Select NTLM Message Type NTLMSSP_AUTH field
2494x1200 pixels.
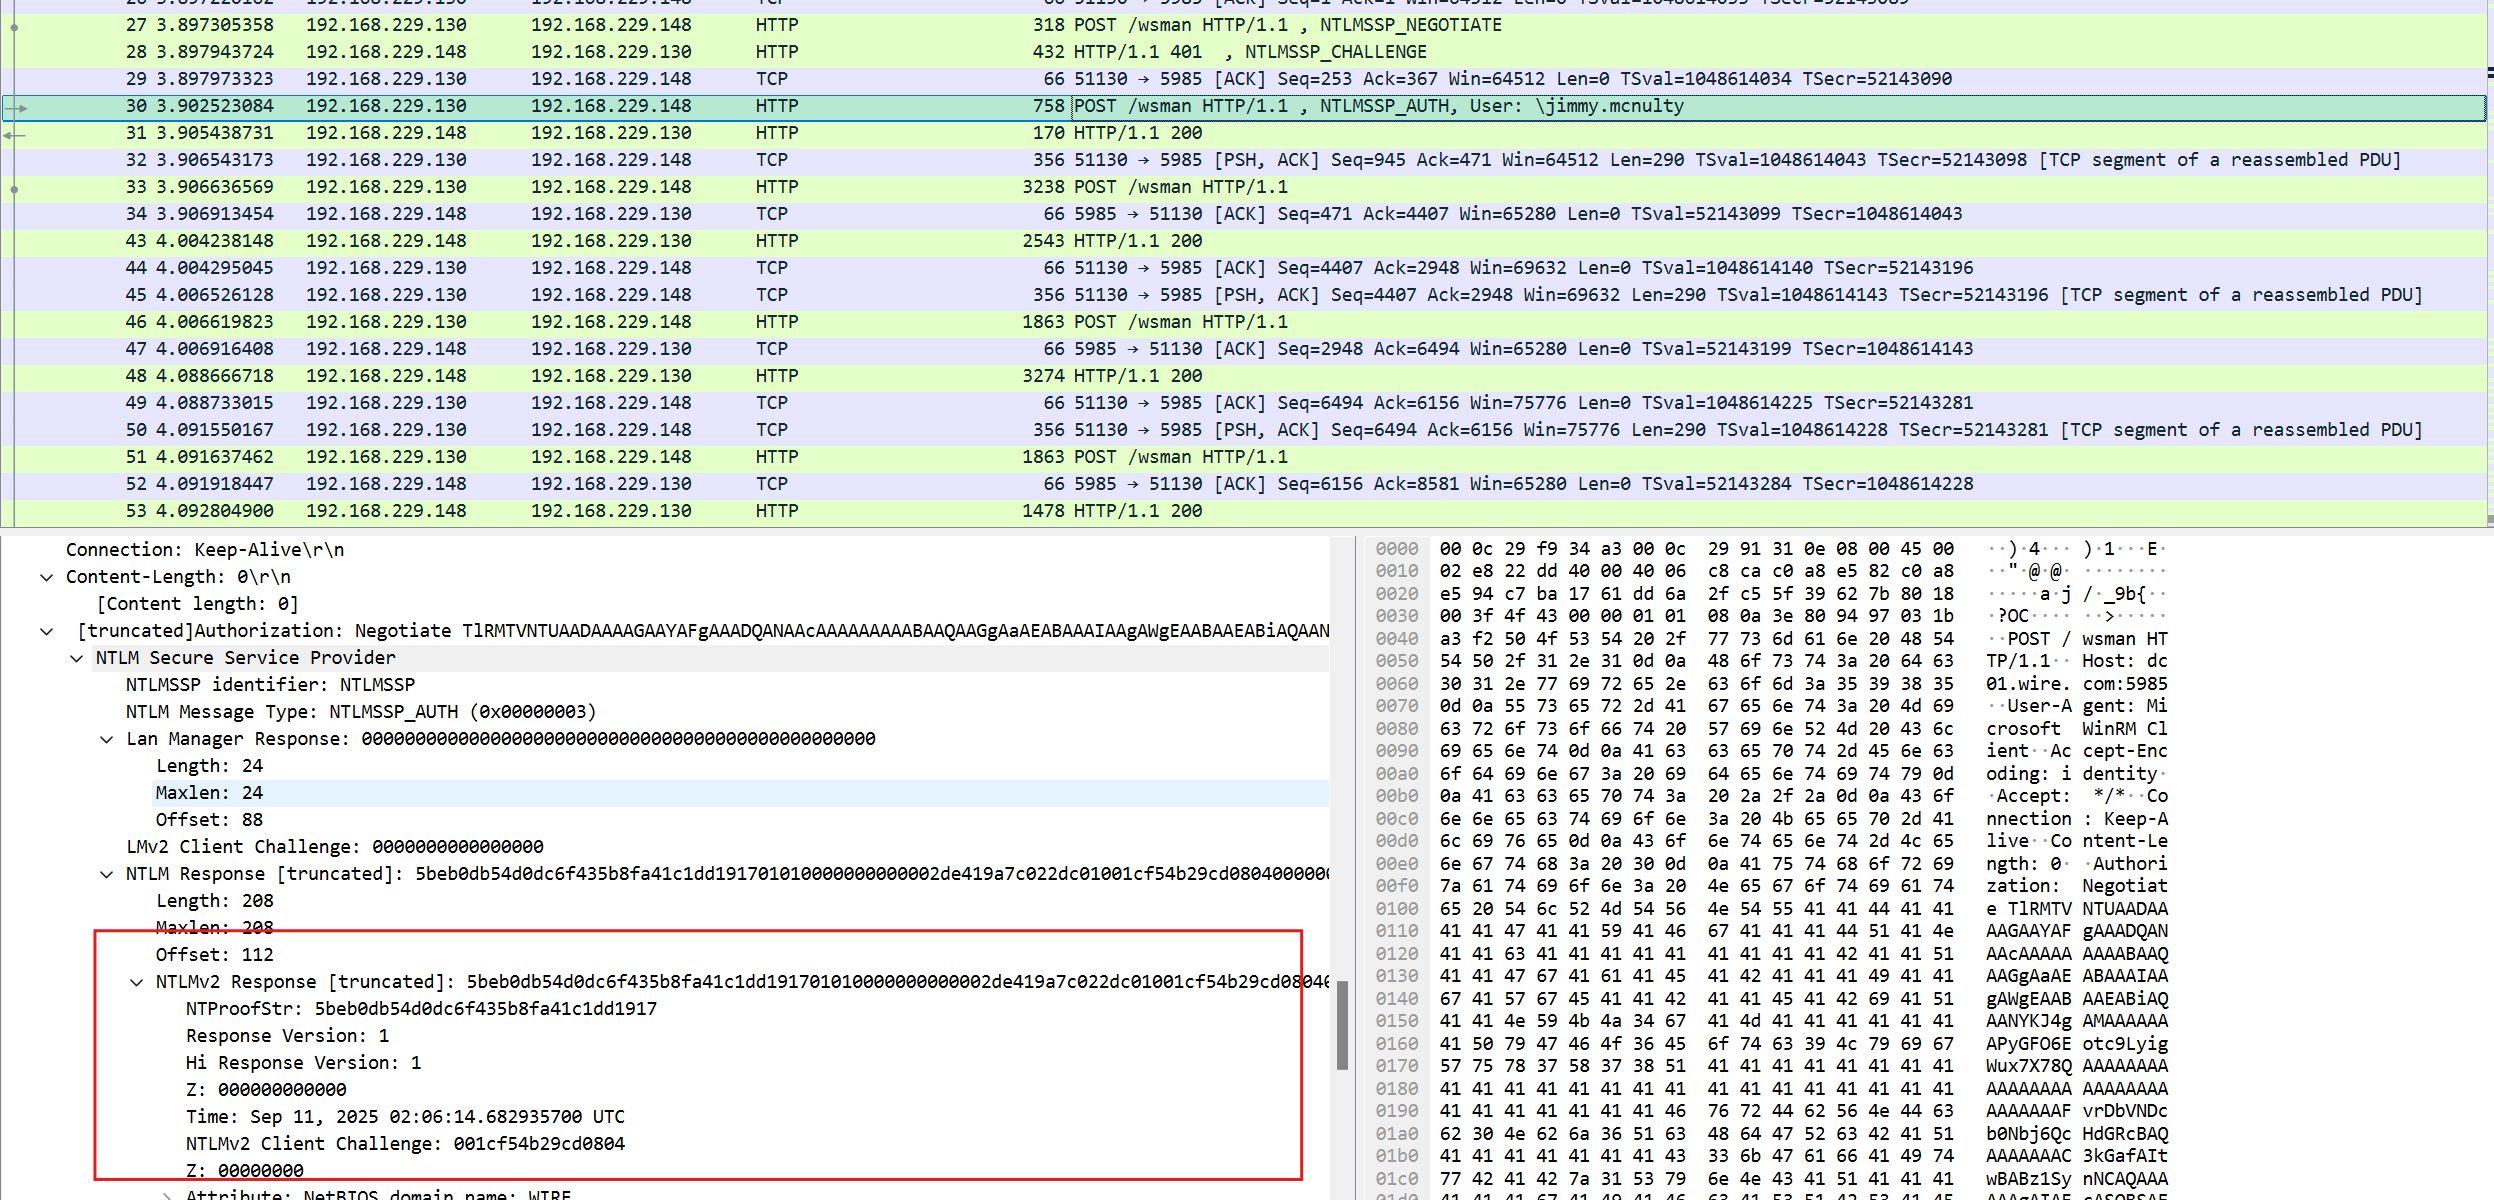click(x=360, y=712)
